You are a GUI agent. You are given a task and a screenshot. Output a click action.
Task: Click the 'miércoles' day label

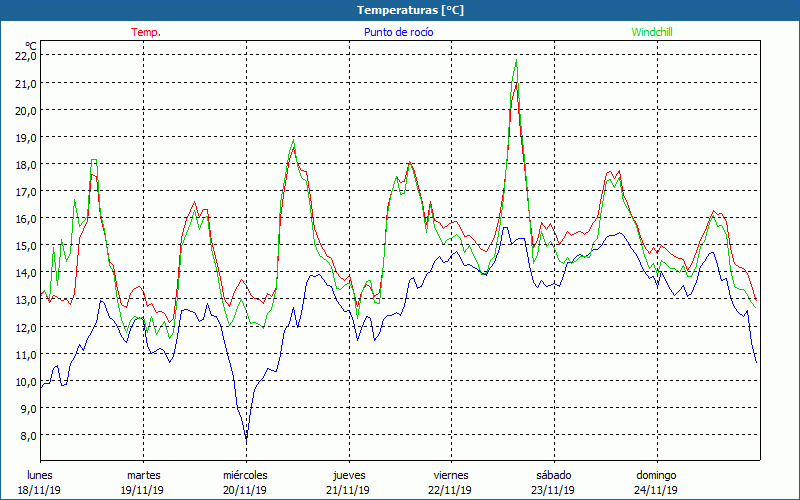pos(245,475)
